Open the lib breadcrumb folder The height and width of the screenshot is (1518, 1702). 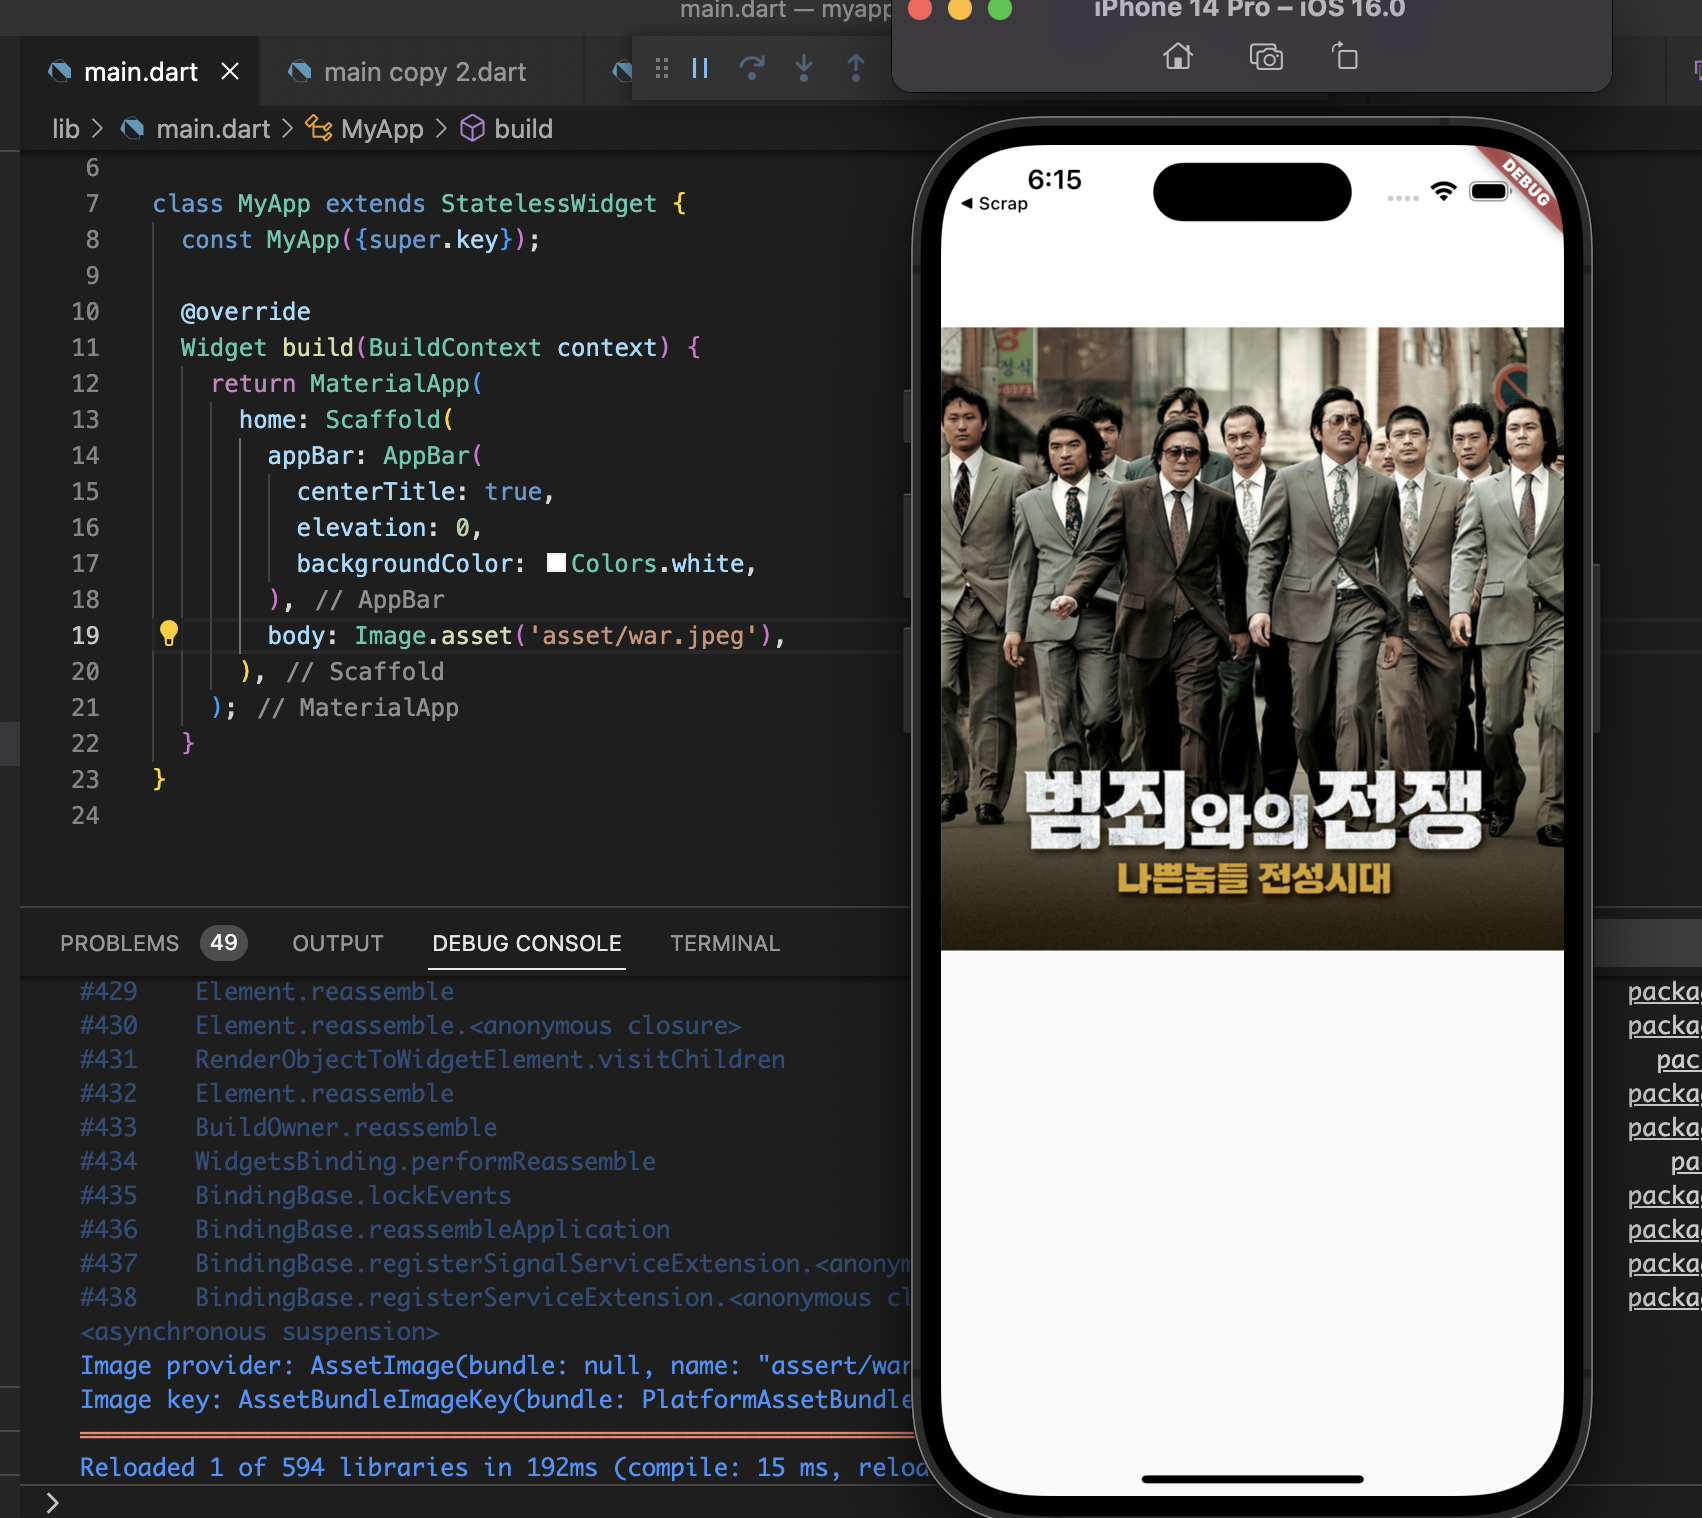[x=65, y=129]
